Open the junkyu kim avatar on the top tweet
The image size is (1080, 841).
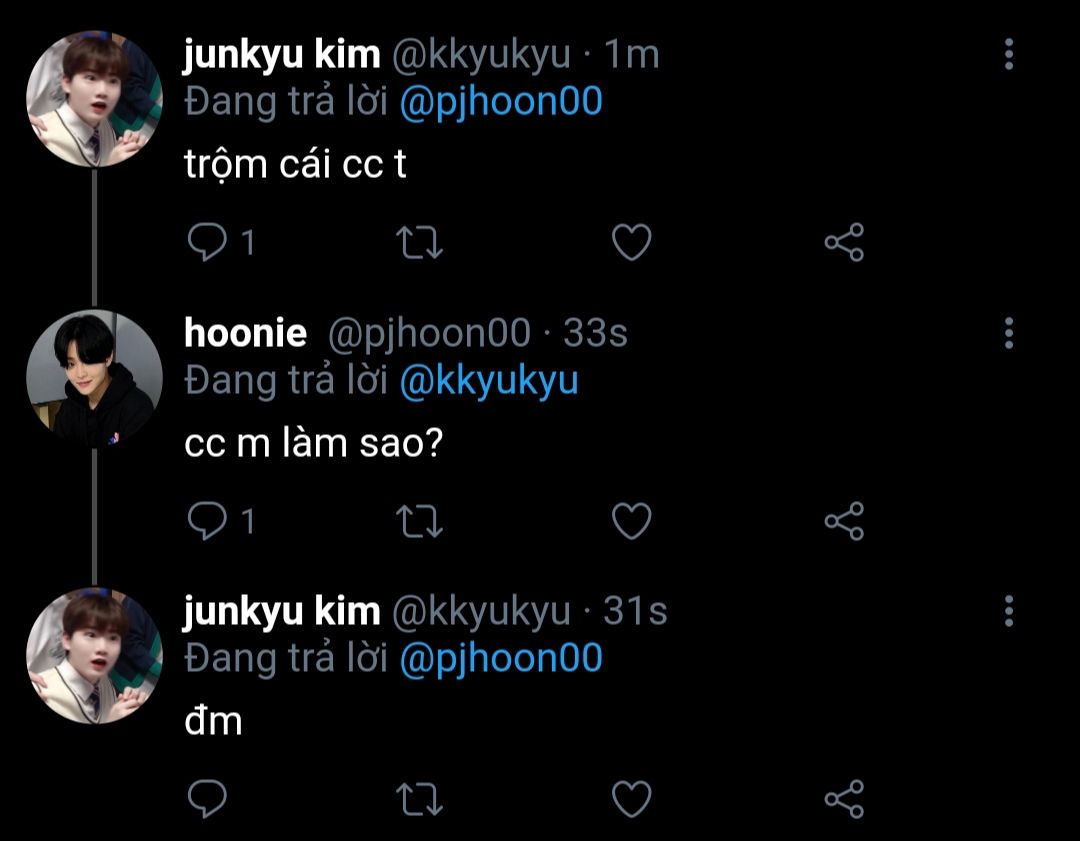94,99
